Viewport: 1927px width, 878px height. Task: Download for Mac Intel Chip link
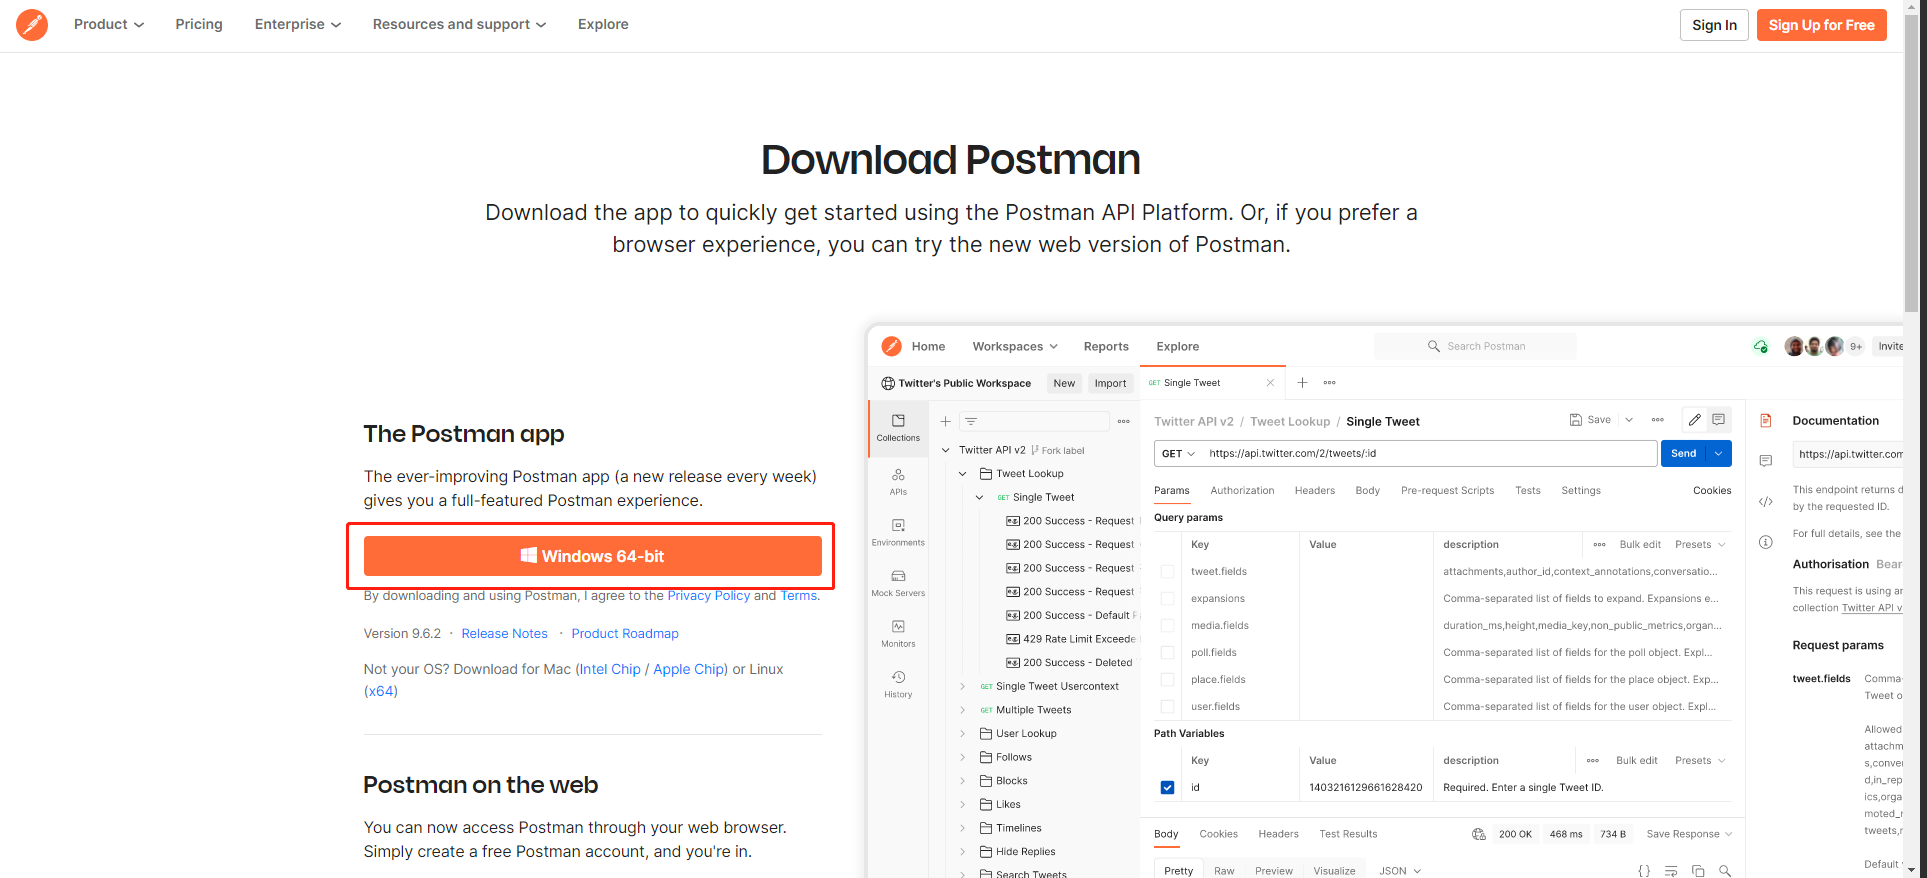click(610, 670)
